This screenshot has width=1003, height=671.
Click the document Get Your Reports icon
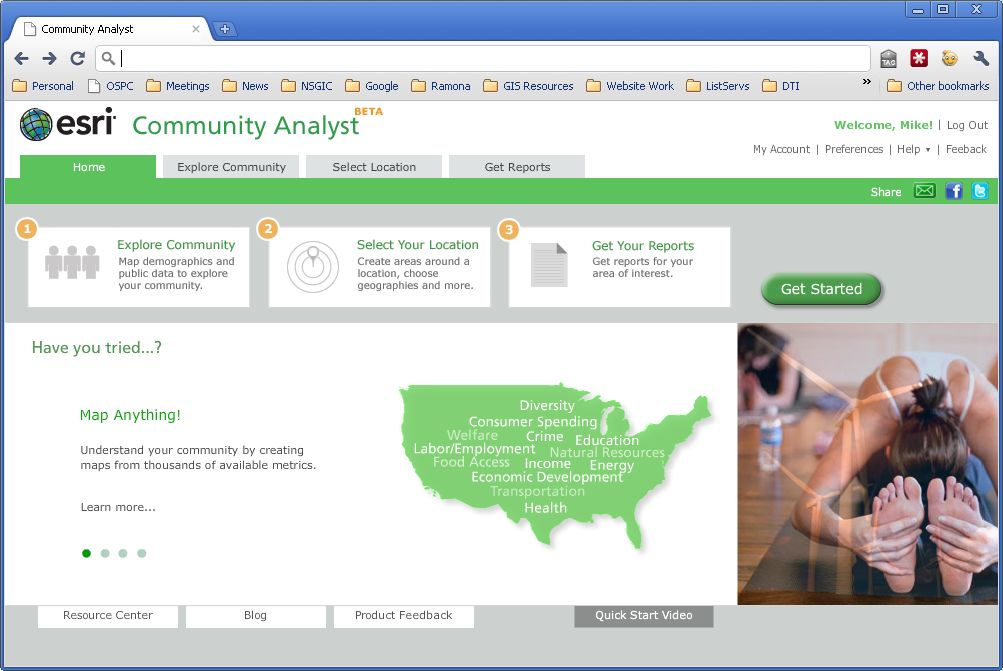(x=549, y=265)
